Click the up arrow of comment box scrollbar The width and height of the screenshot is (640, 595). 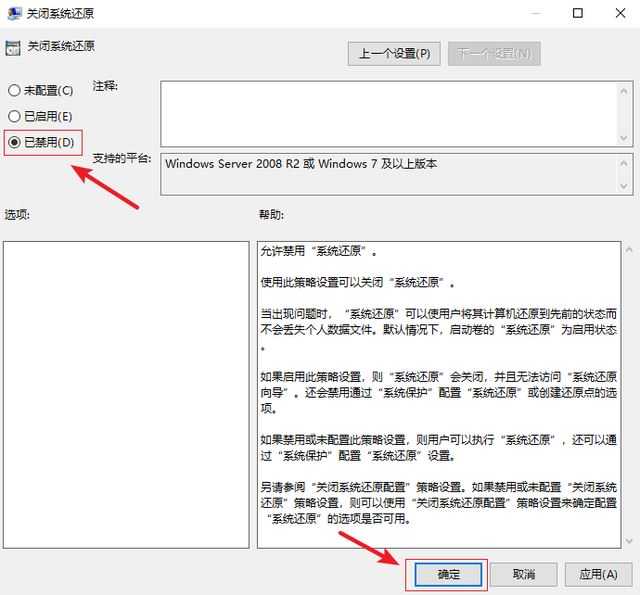tap(624, 91)
